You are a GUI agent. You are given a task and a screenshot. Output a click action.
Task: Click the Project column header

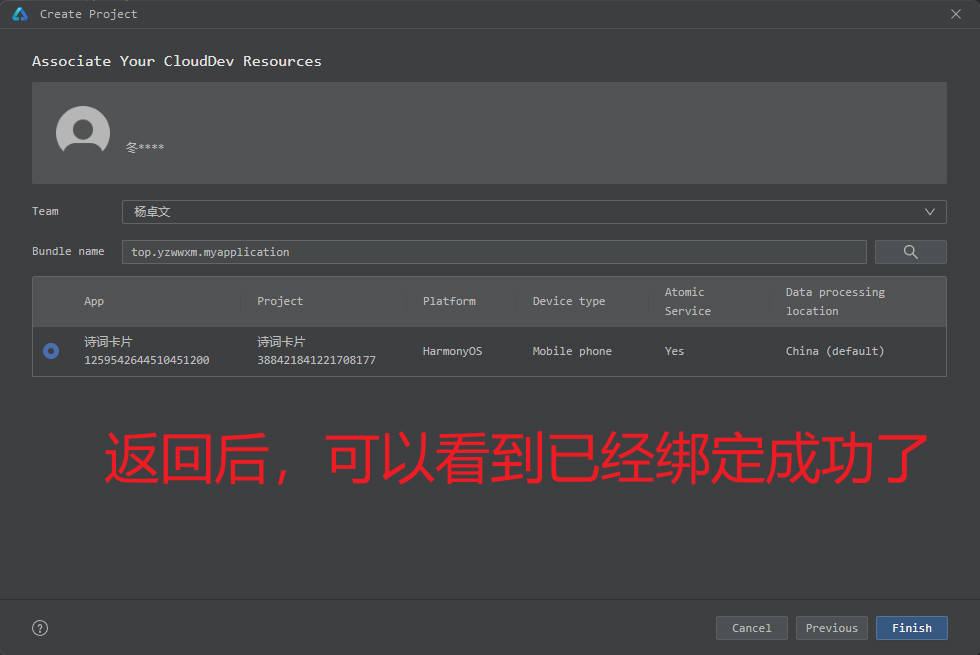[280, 301]
